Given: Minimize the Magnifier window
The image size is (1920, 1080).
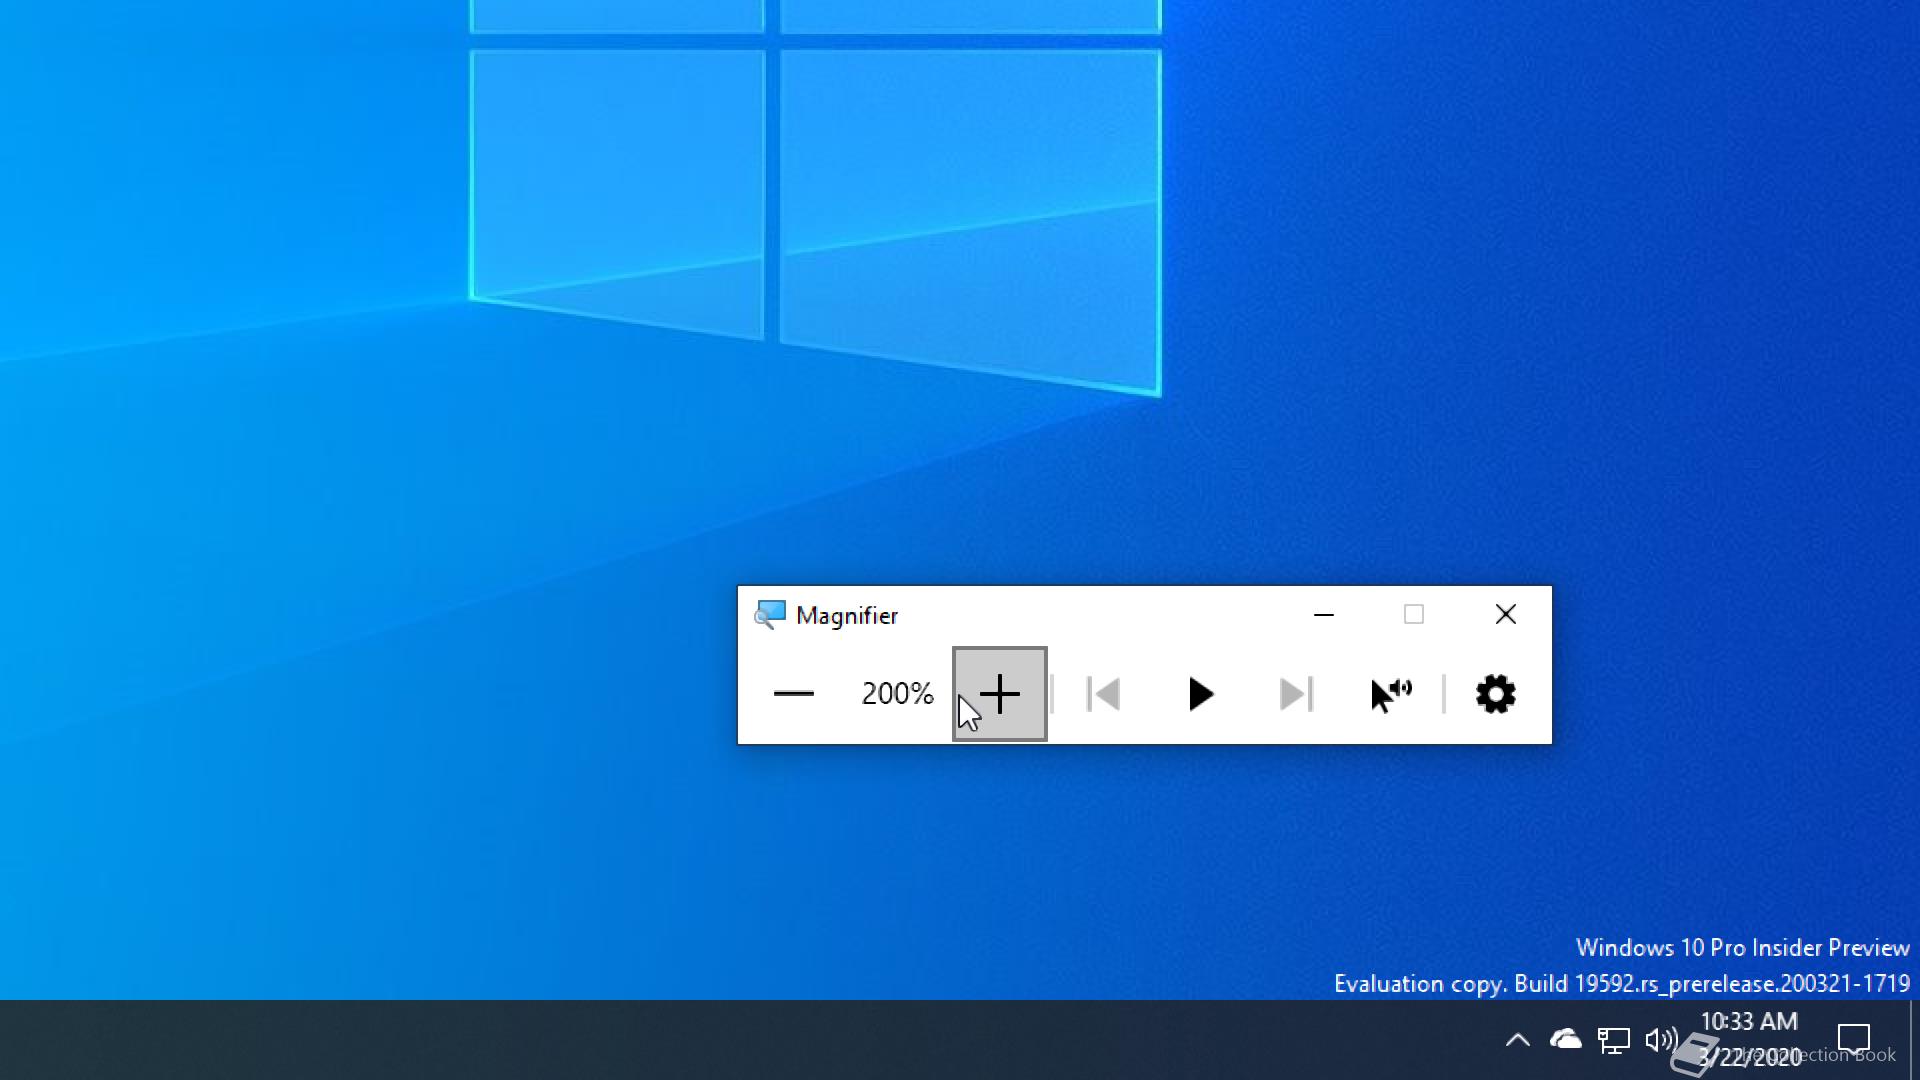Looking at the screenshot, I should click(x=1324, y=615).
